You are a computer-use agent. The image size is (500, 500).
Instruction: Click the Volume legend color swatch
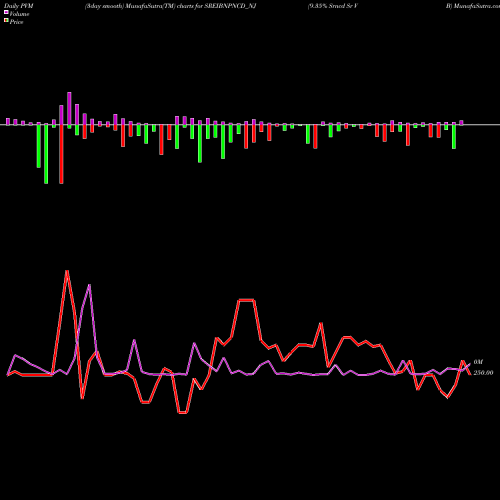(x=6, y=13)
